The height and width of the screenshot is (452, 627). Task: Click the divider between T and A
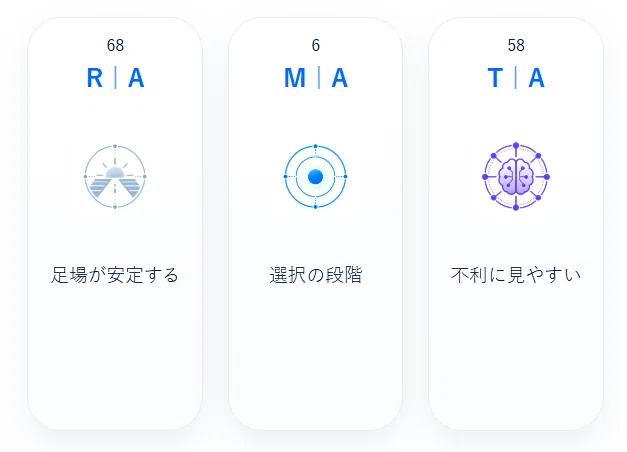click(516, 78)
